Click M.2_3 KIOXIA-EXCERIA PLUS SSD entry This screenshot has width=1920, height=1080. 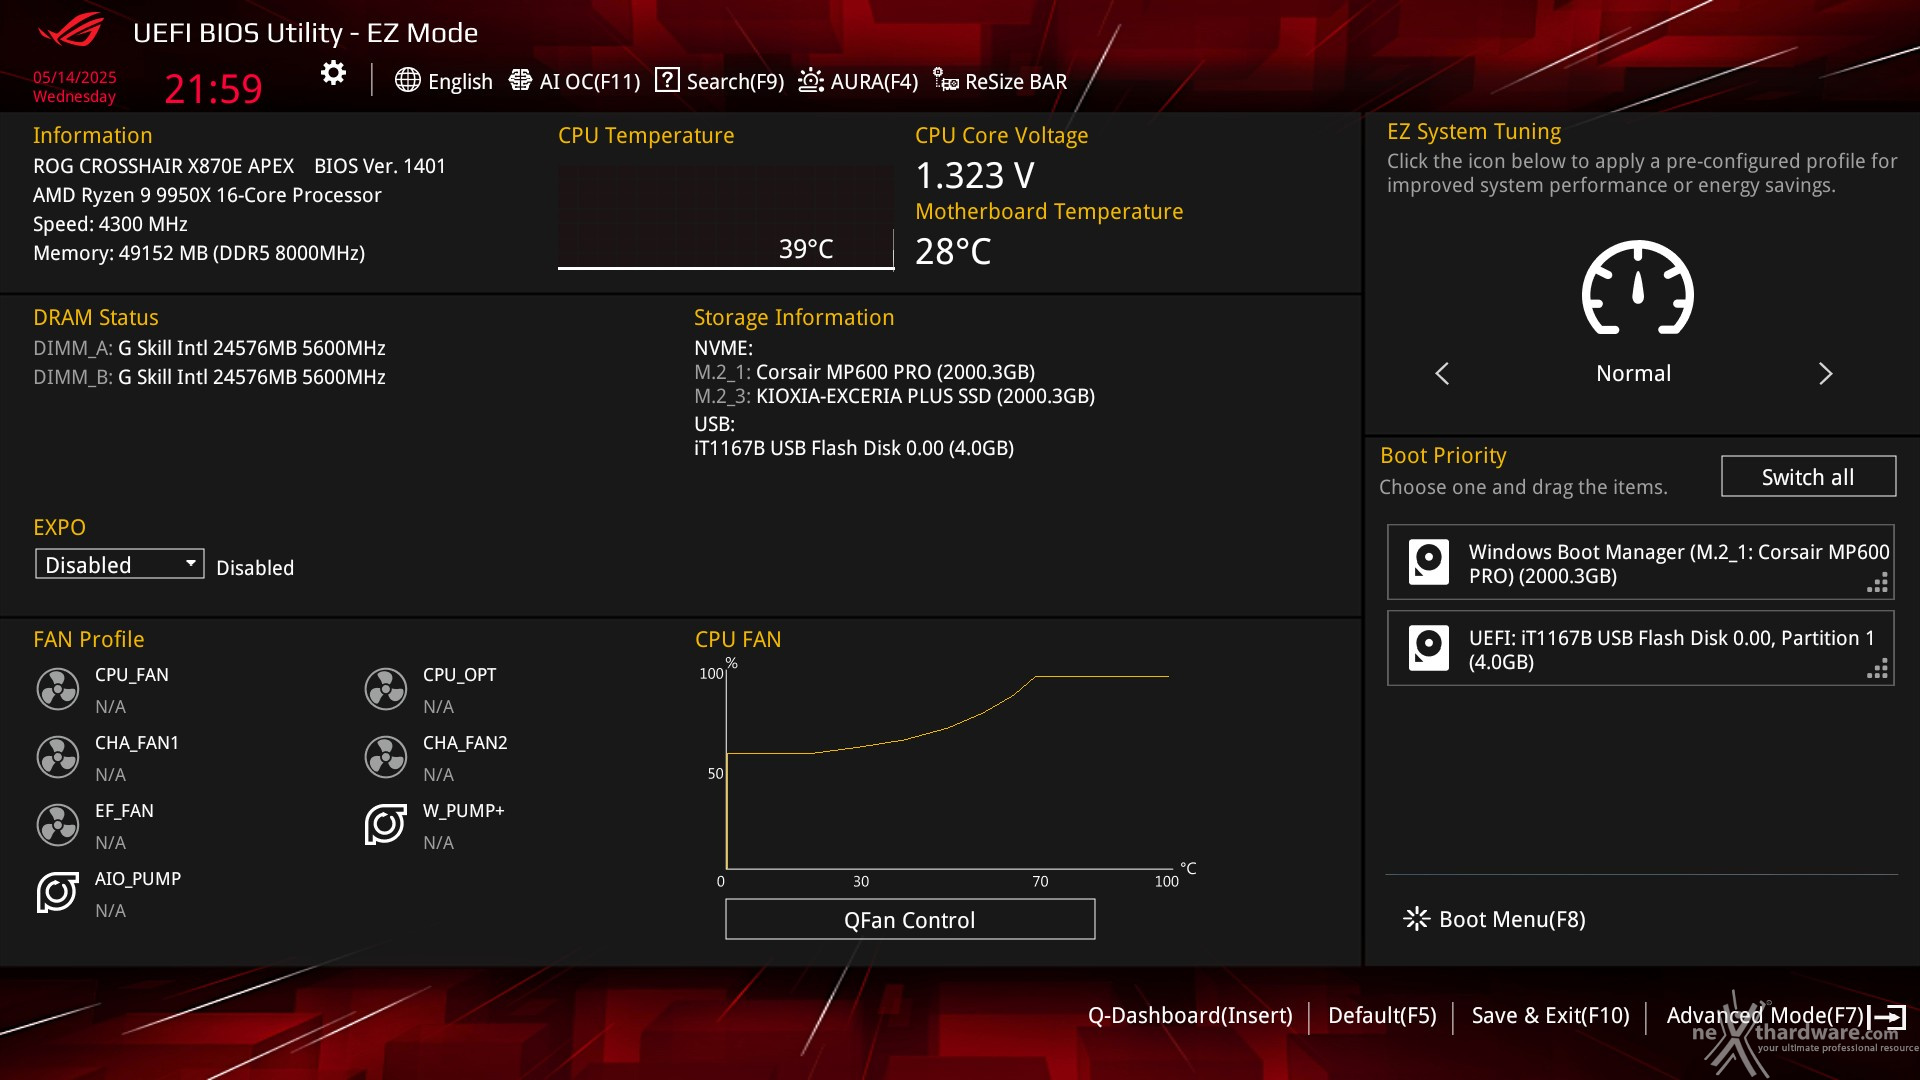[895, 396]
